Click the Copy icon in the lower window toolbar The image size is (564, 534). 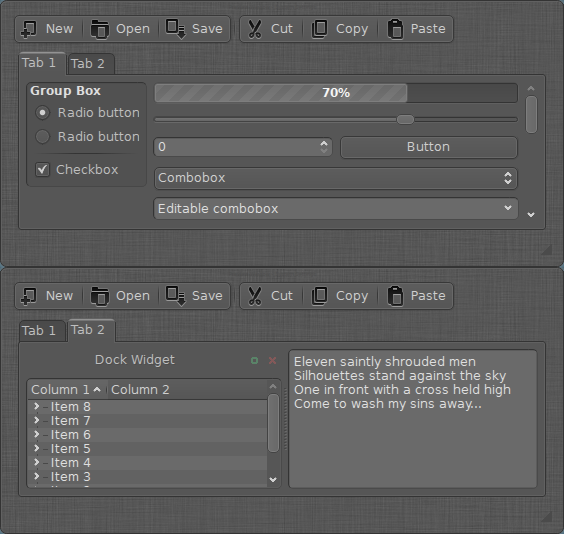[319, 296]
